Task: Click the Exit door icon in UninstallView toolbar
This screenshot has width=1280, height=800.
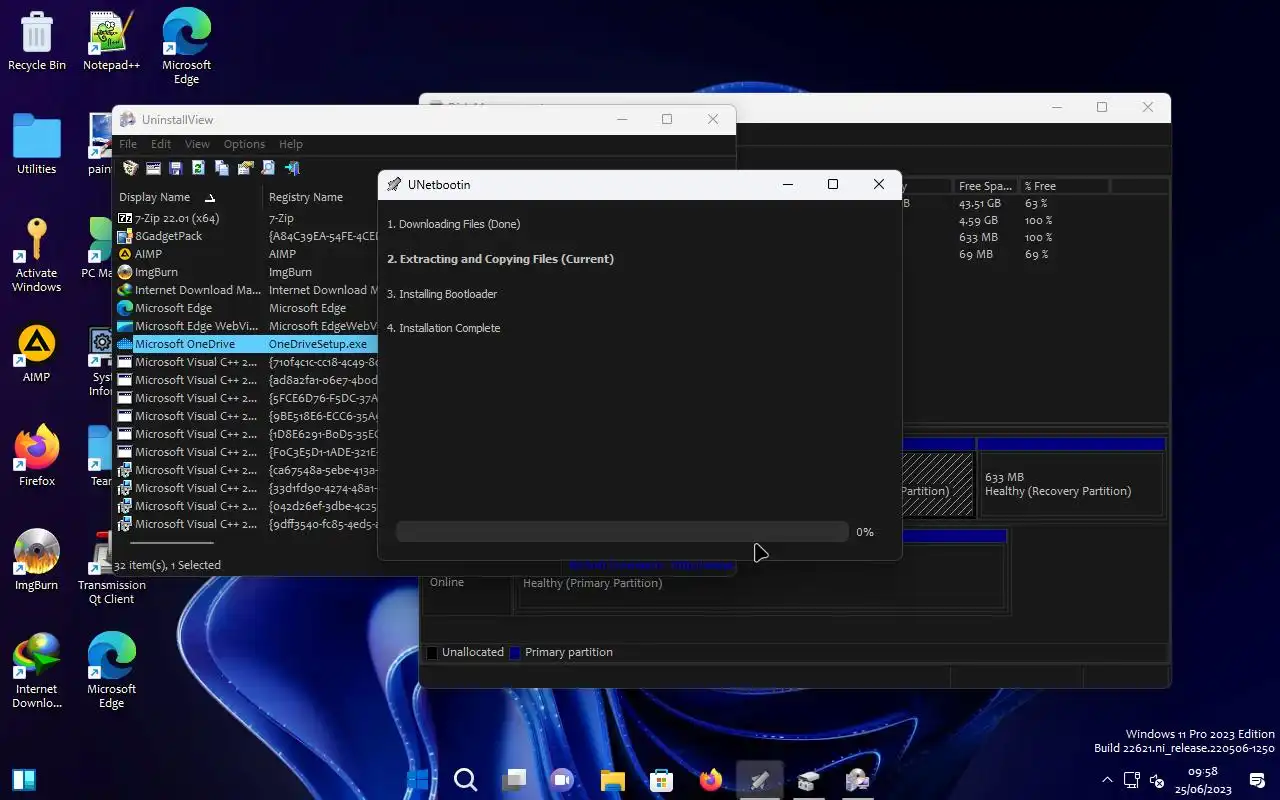Action: click(x=292, y=168)
